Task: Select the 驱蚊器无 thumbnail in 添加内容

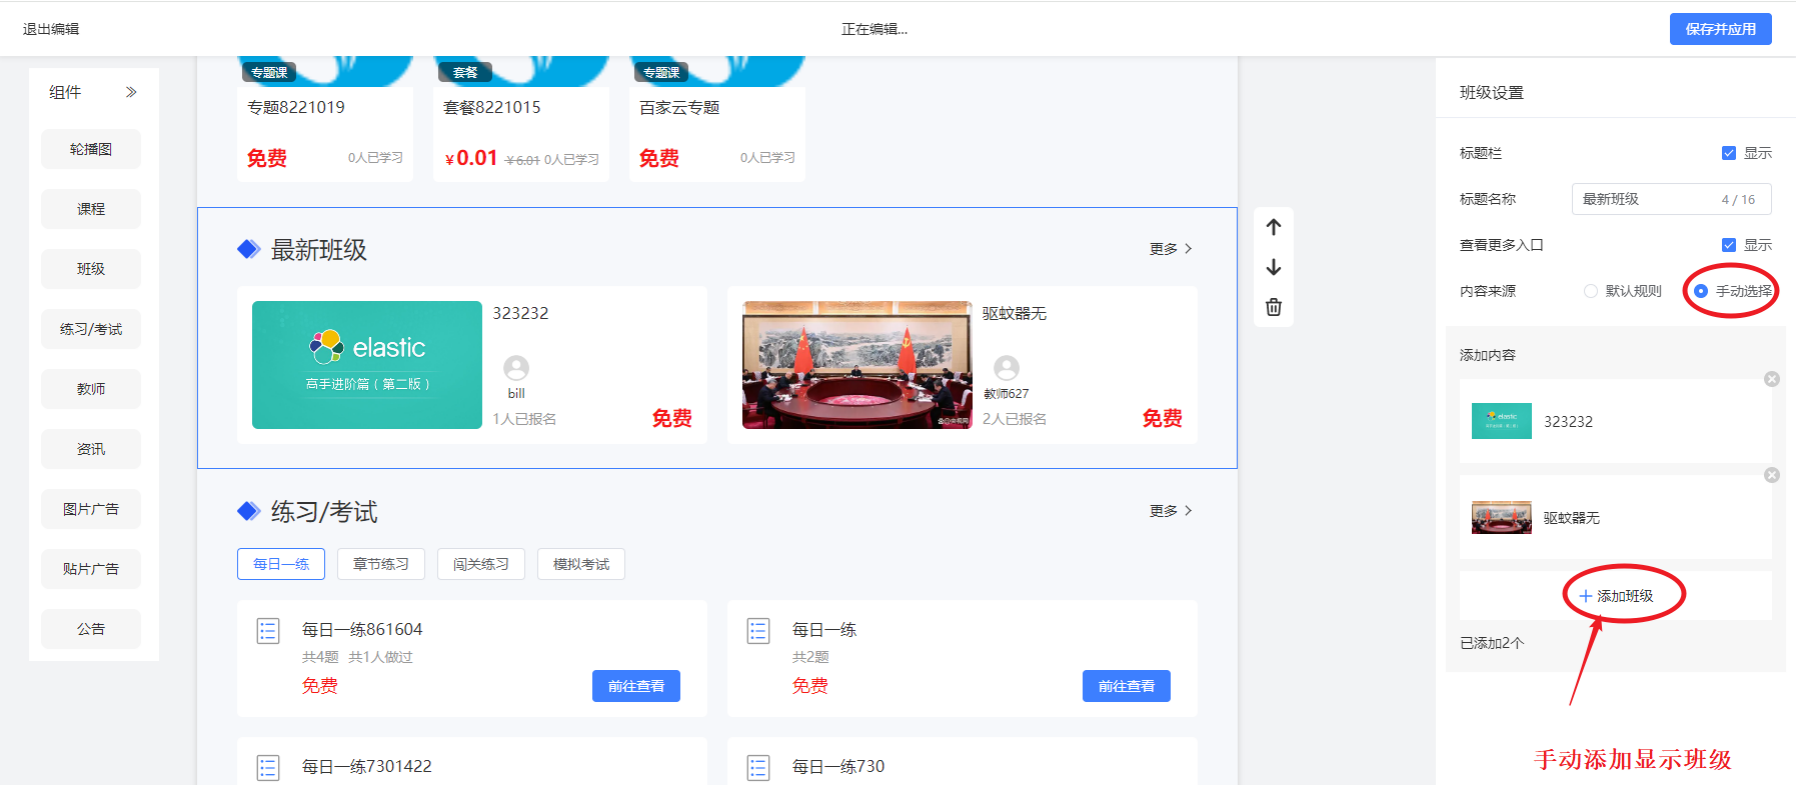Action: (x=1501, y=517)
